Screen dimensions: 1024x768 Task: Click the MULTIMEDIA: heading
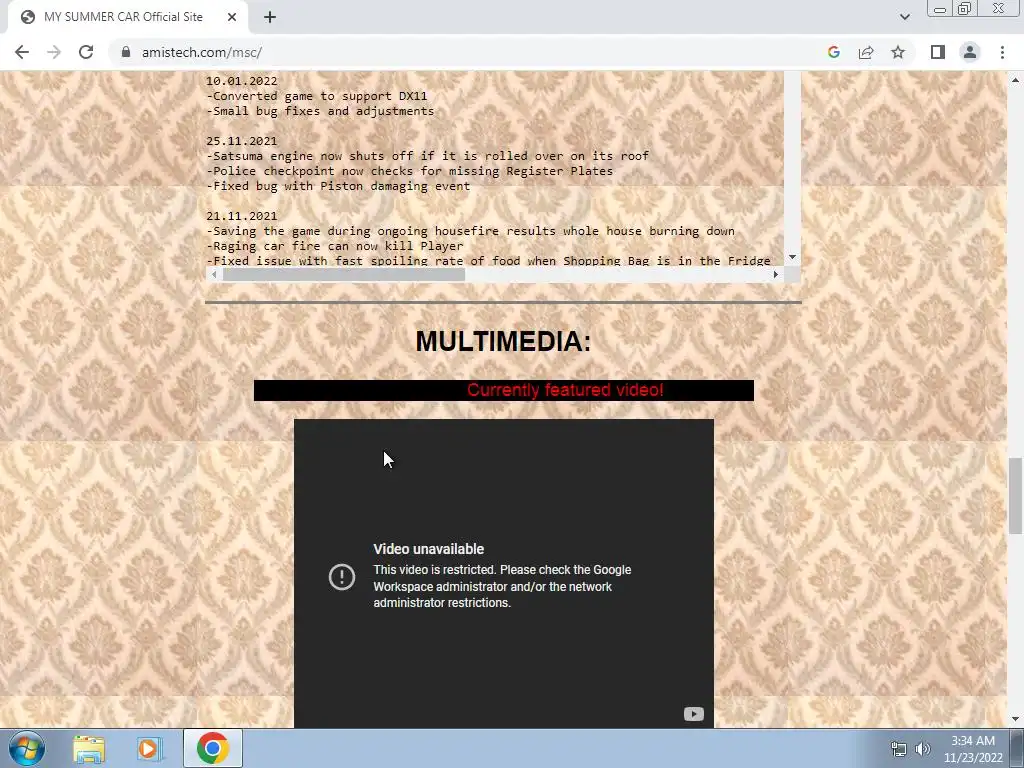click(503, 342)
